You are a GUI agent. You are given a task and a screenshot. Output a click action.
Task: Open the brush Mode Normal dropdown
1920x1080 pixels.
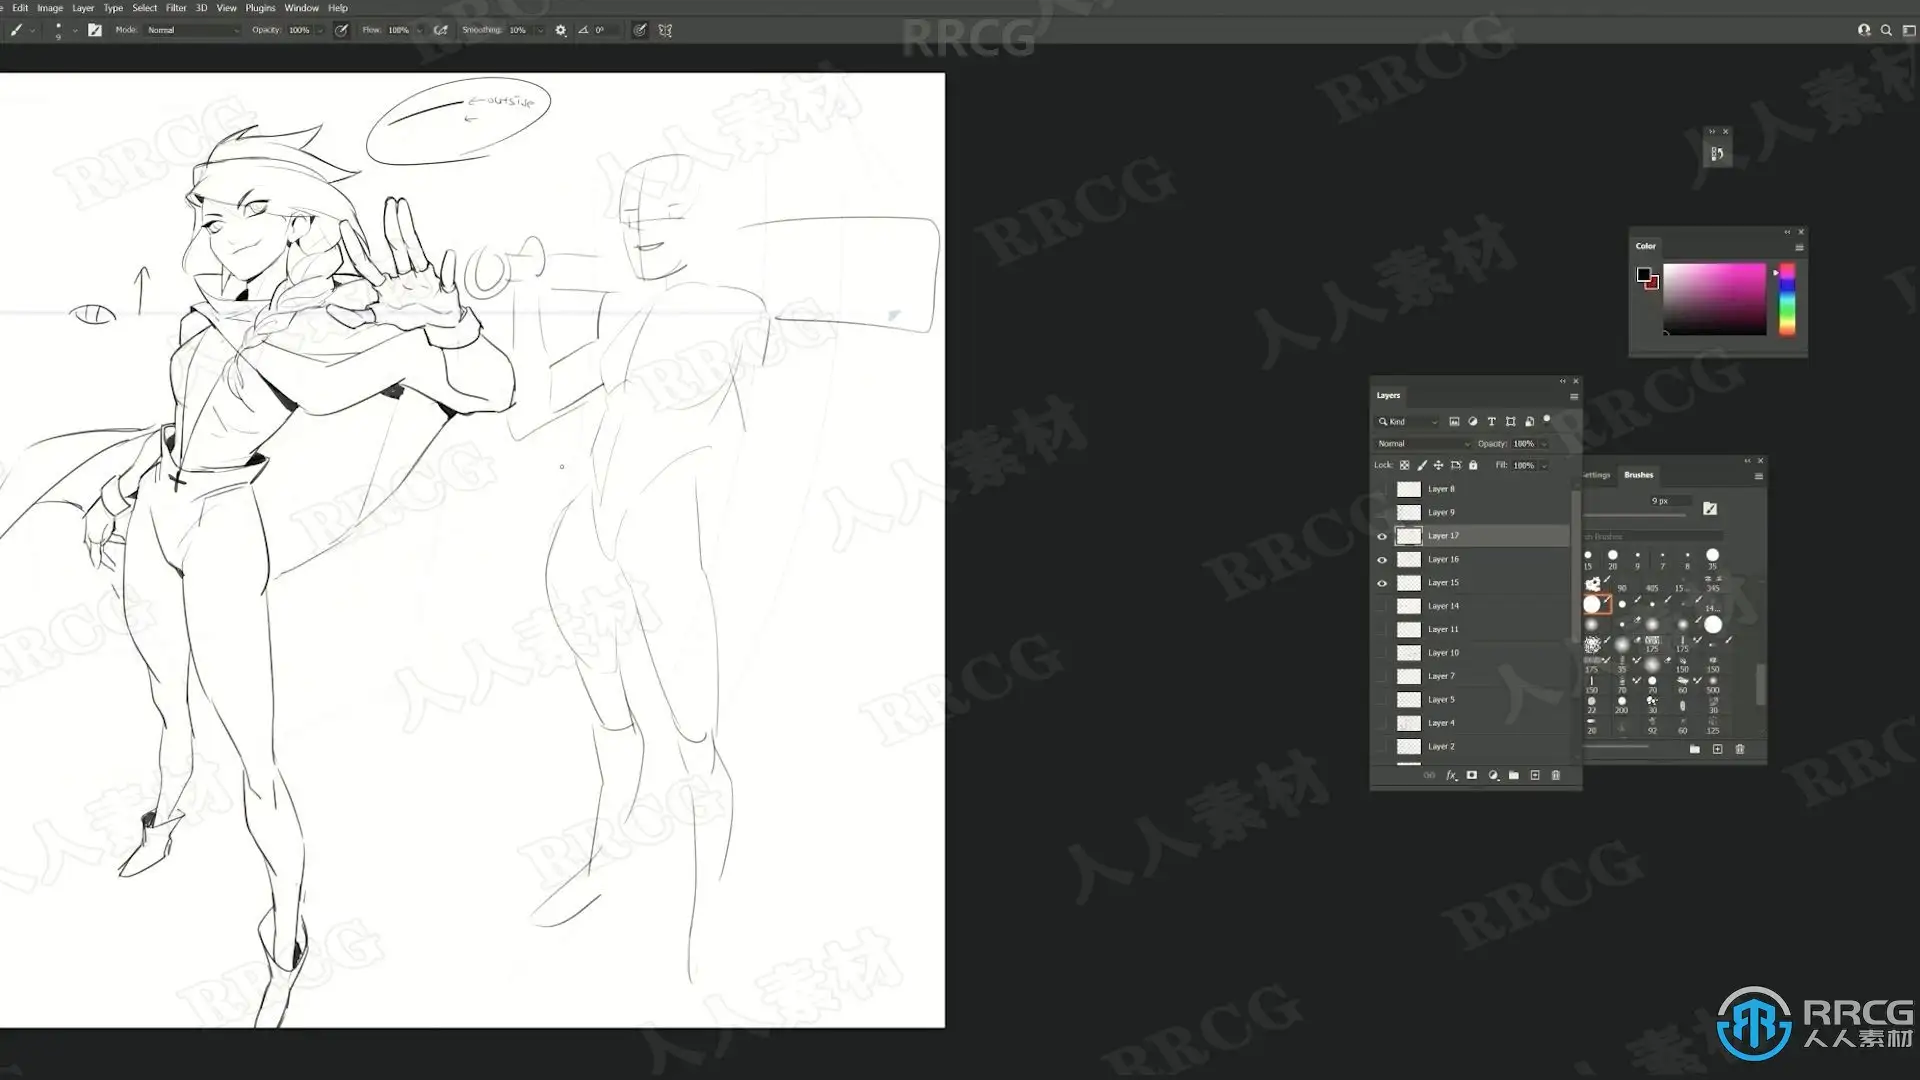click(193, 30)
